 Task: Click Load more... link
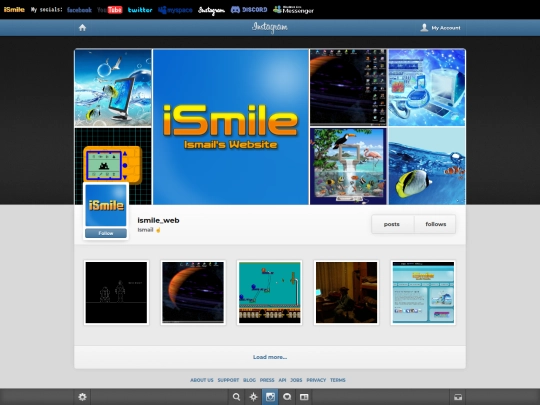click(x=270, y=357)
